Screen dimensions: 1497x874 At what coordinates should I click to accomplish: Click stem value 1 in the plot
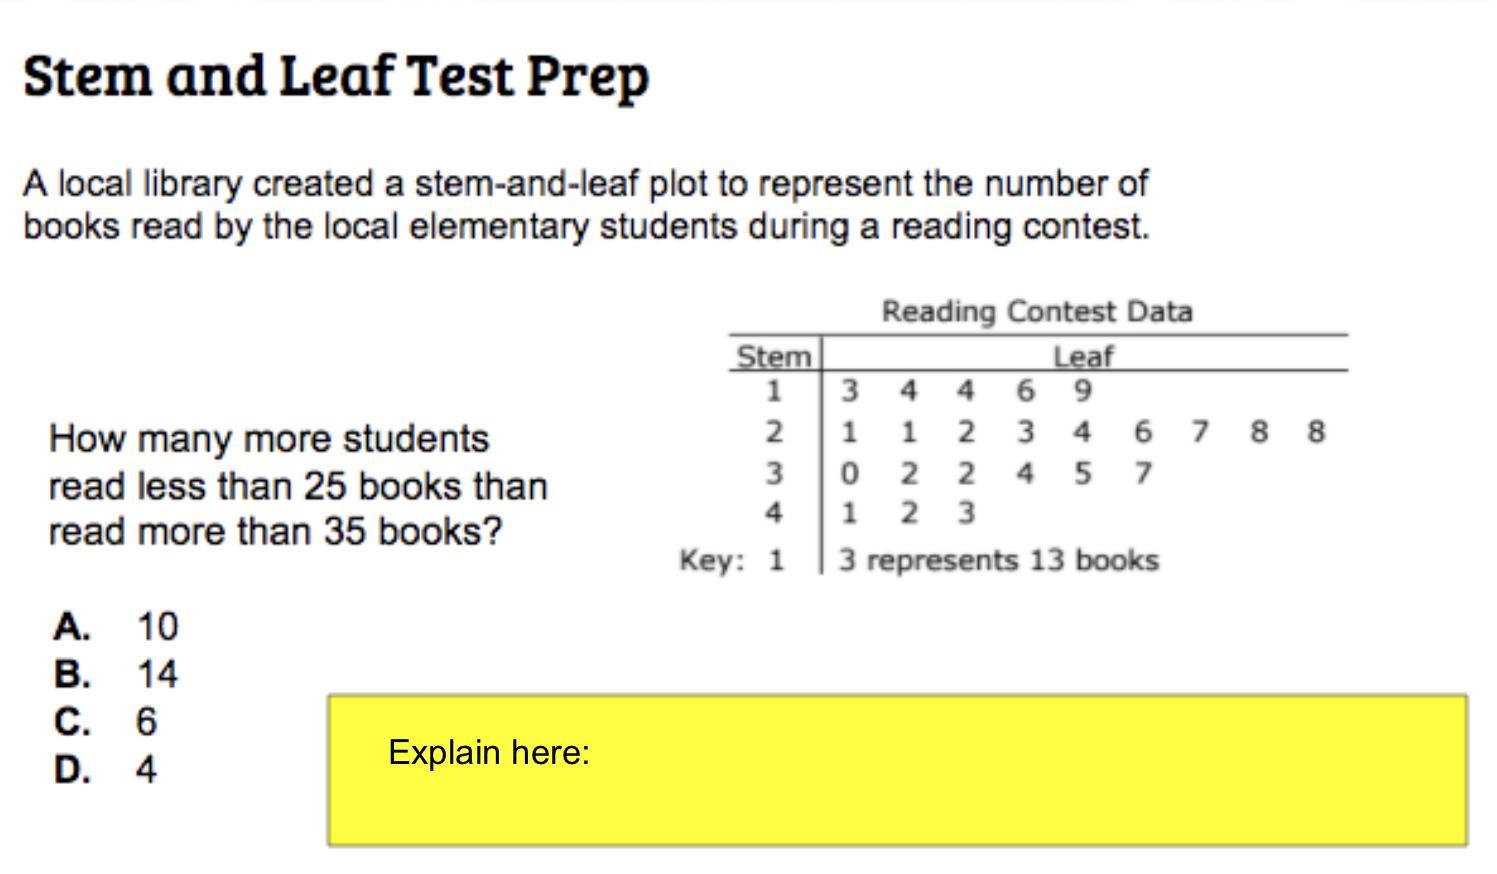pos(774,390)
